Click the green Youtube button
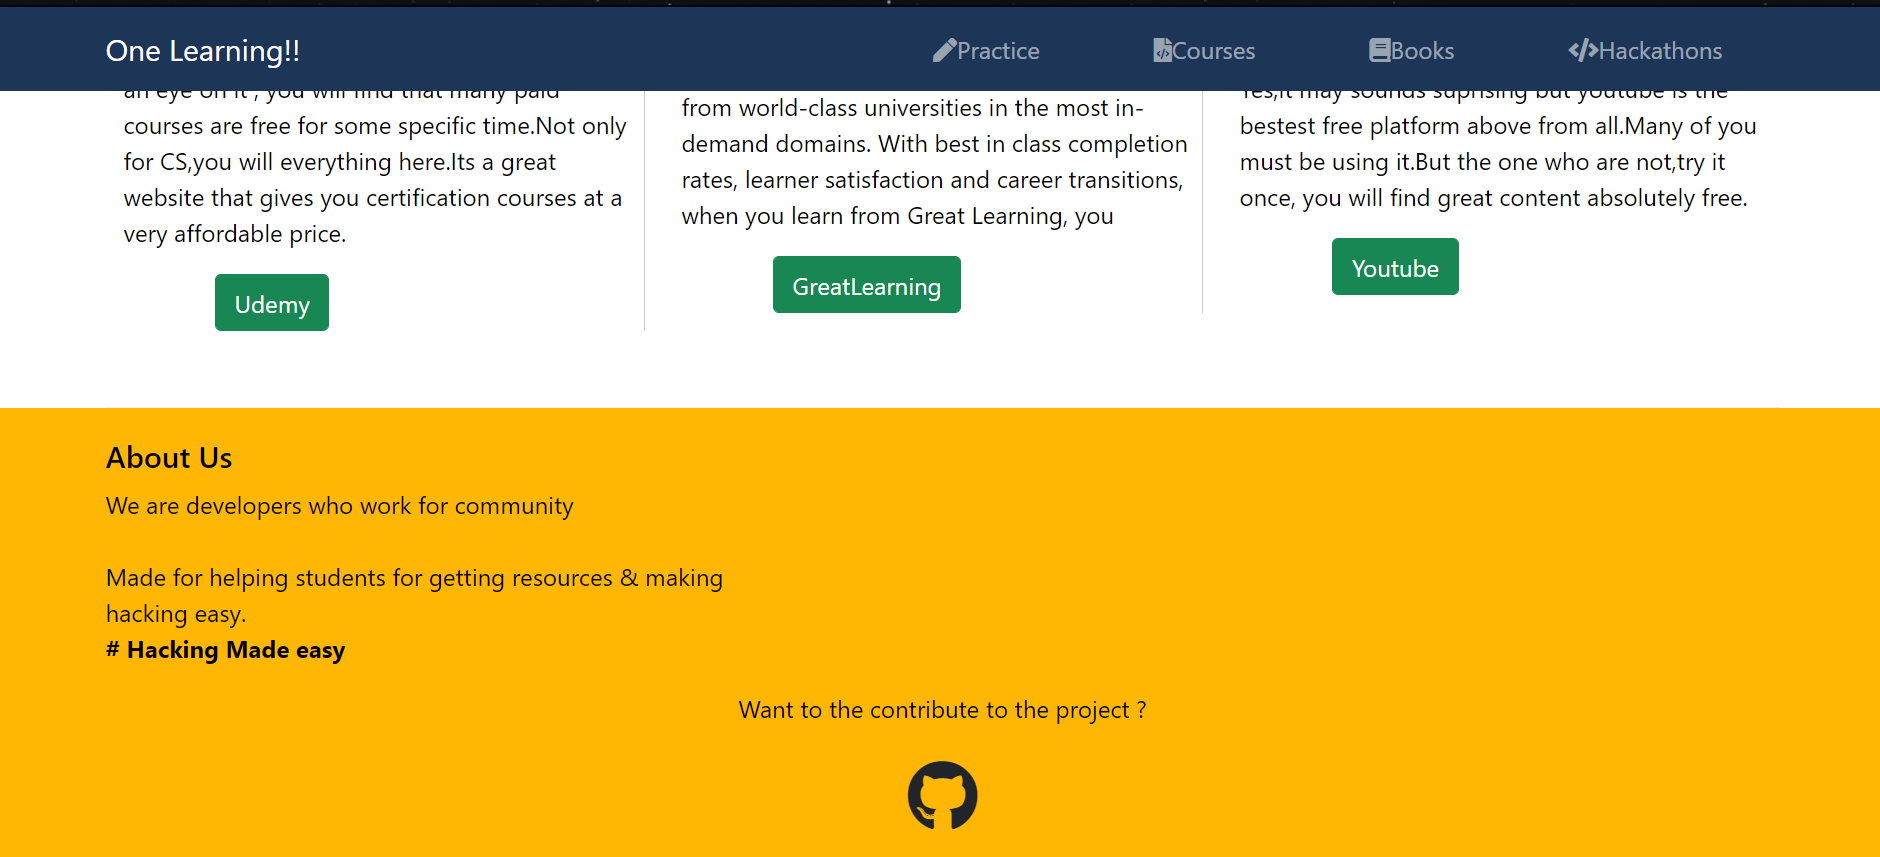 (x=1395, y=267)
